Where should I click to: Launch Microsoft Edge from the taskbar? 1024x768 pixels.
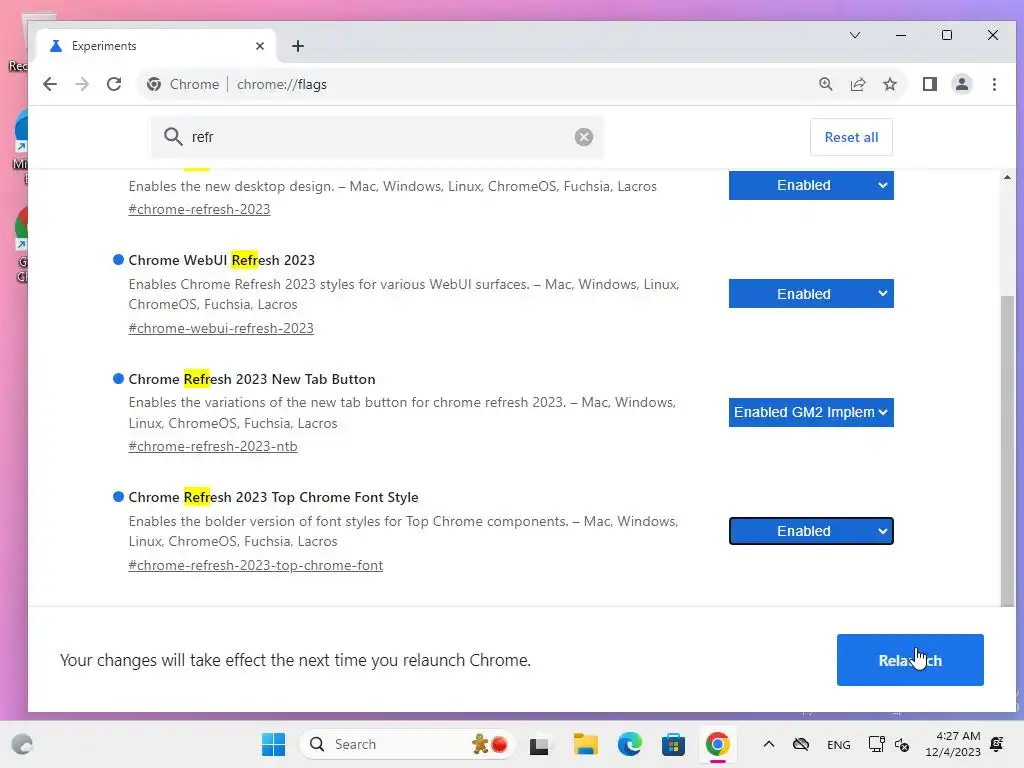coord(630,744)
